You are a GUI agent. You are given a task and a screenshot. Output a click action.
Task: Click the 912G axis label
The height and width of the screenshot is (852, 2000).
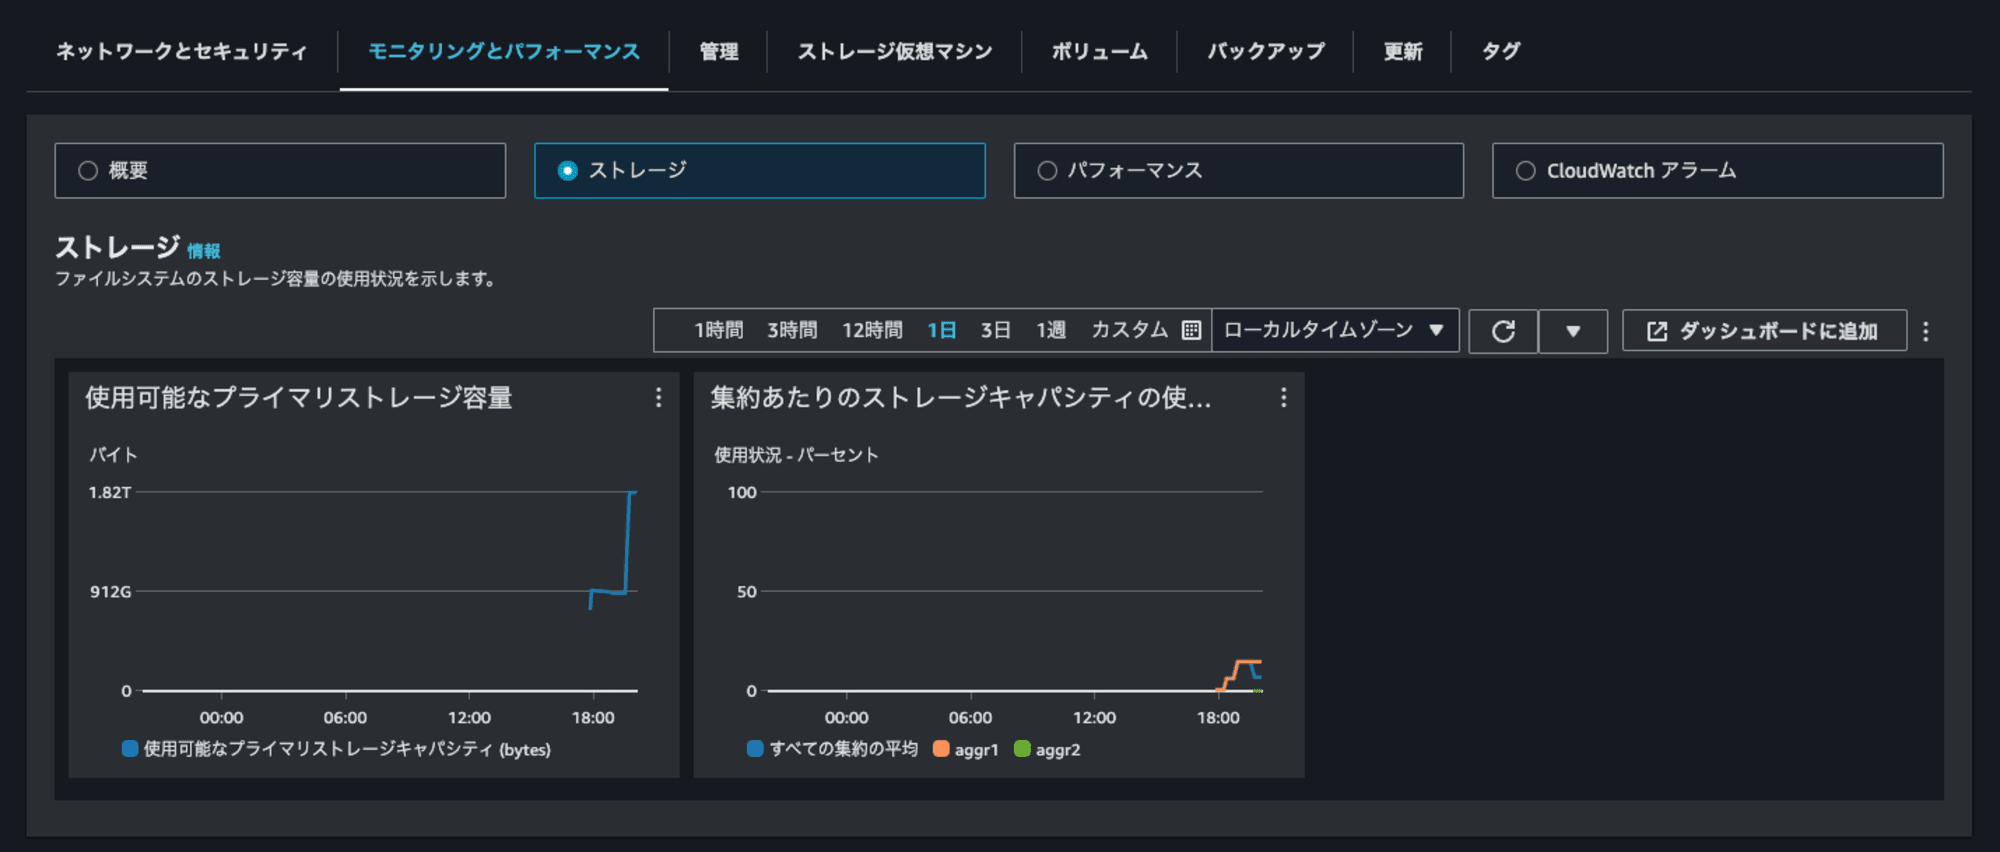pyautogui.click(x=111, y=591)
